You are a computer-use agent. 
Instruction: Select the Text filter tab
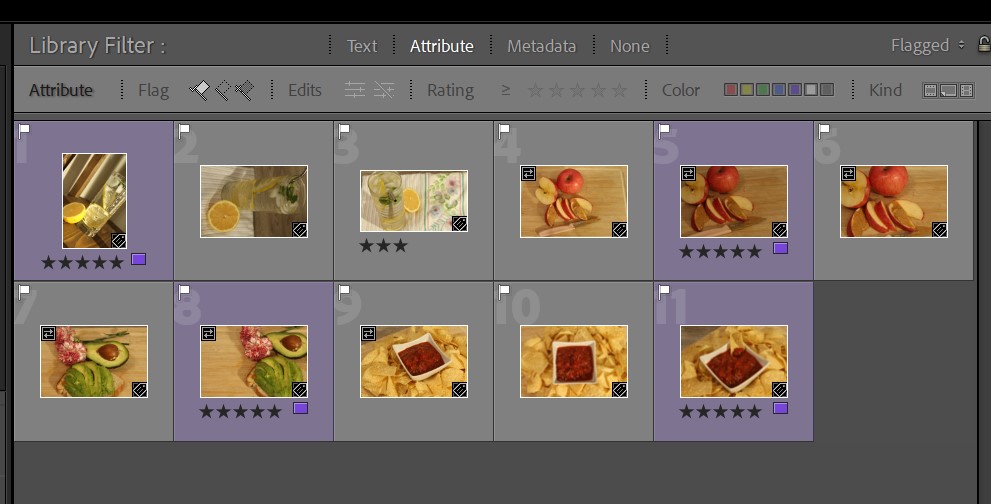tap(362, 46)
